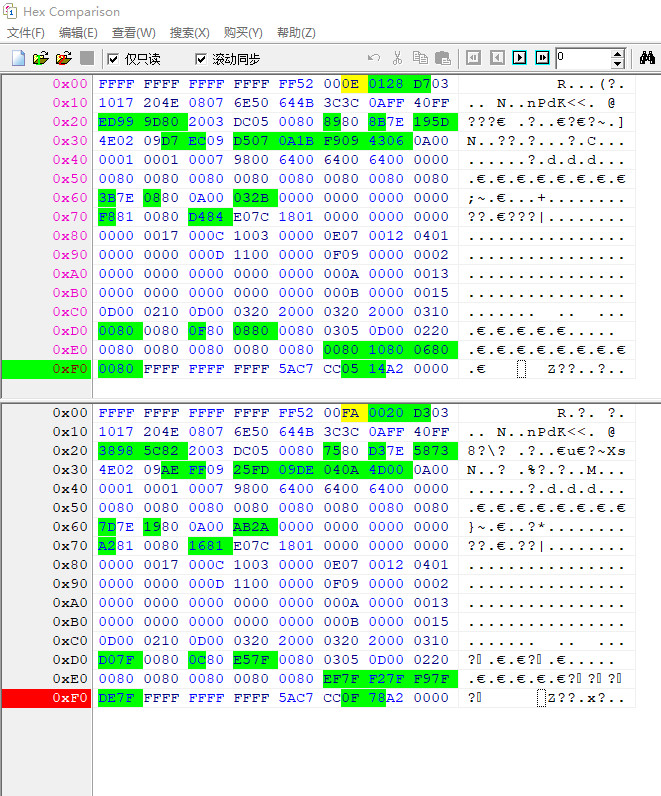Viewport: 661px width, 796px height.
Task: Click the toolbar number input field
Action: click(581, 58)
